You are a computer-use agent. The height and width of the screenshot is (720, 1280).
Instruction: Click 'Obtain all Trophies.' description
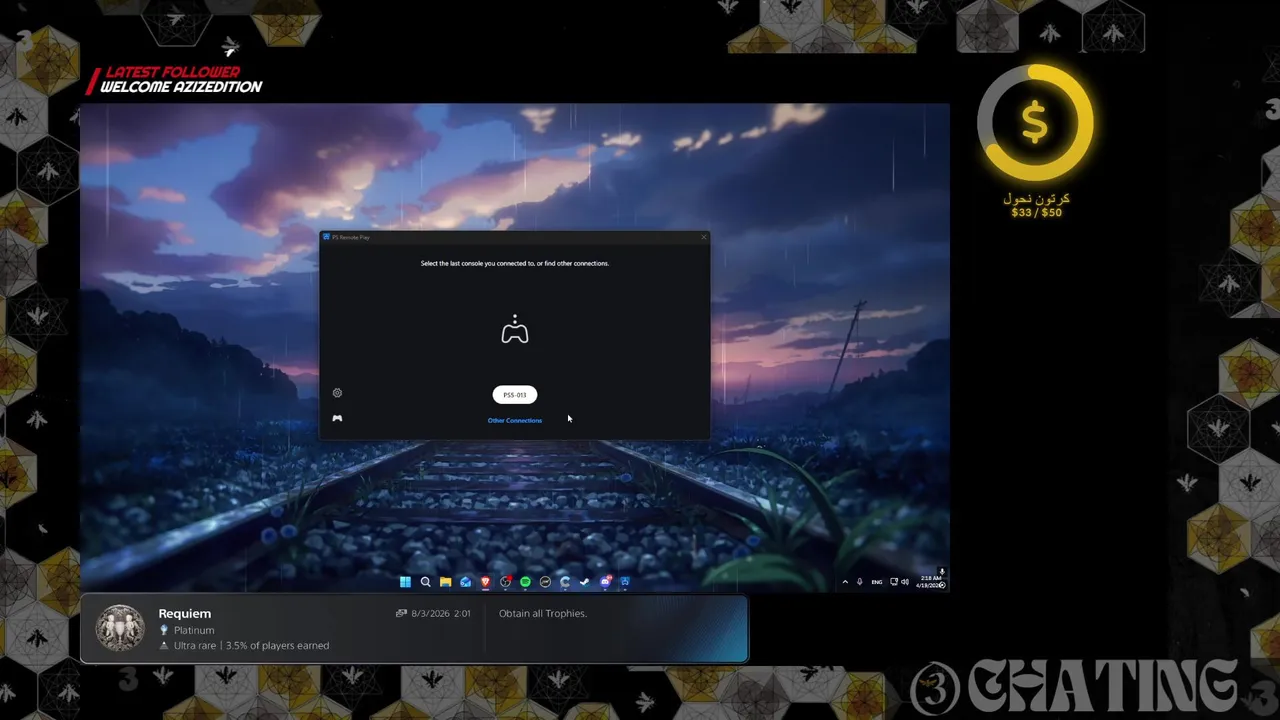point(543,613)
